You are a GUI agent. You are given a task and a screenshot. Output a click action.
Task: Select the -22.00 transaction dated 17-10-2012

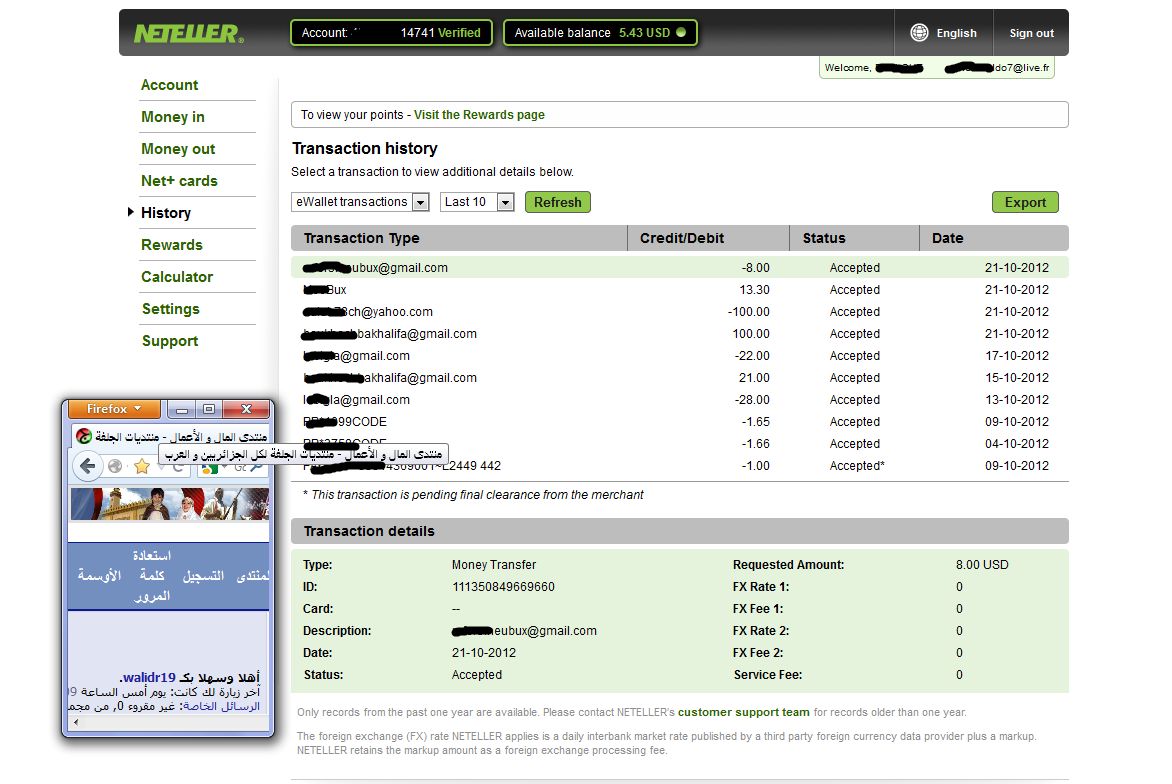(679, 356)
